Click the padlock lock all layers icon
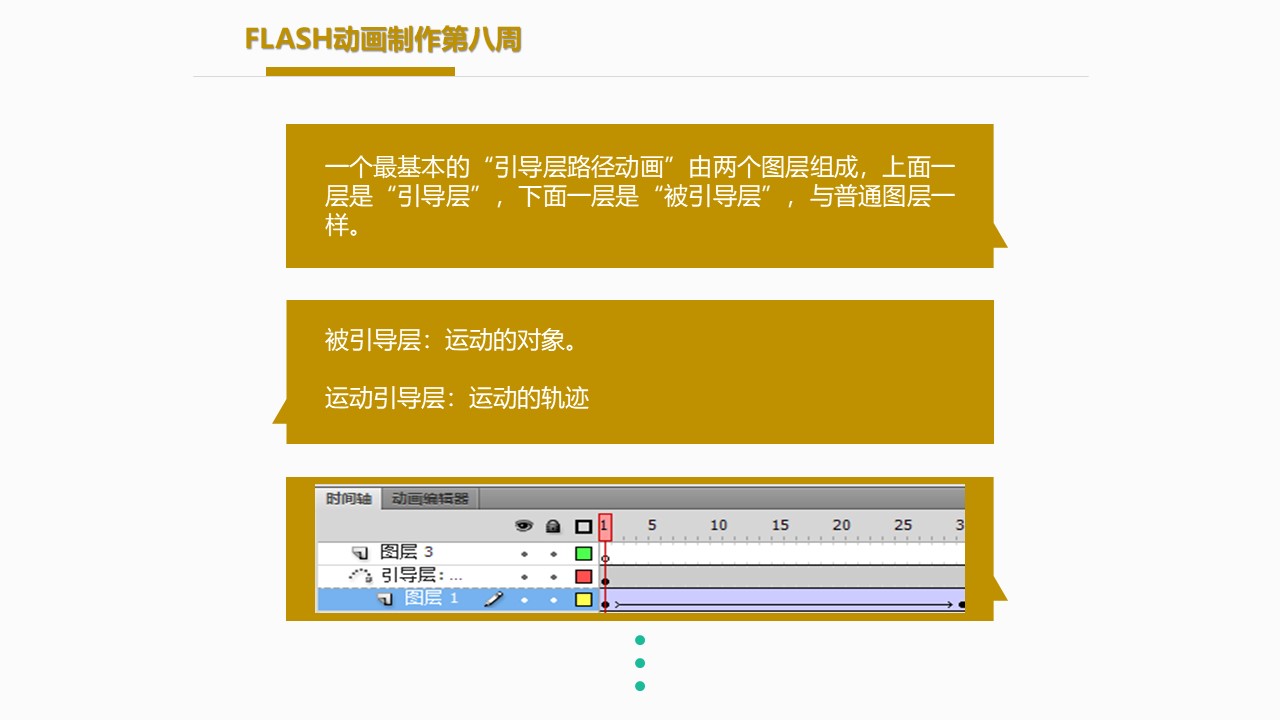The width and height of the screenshot is (1280, 720). point(553,526)
